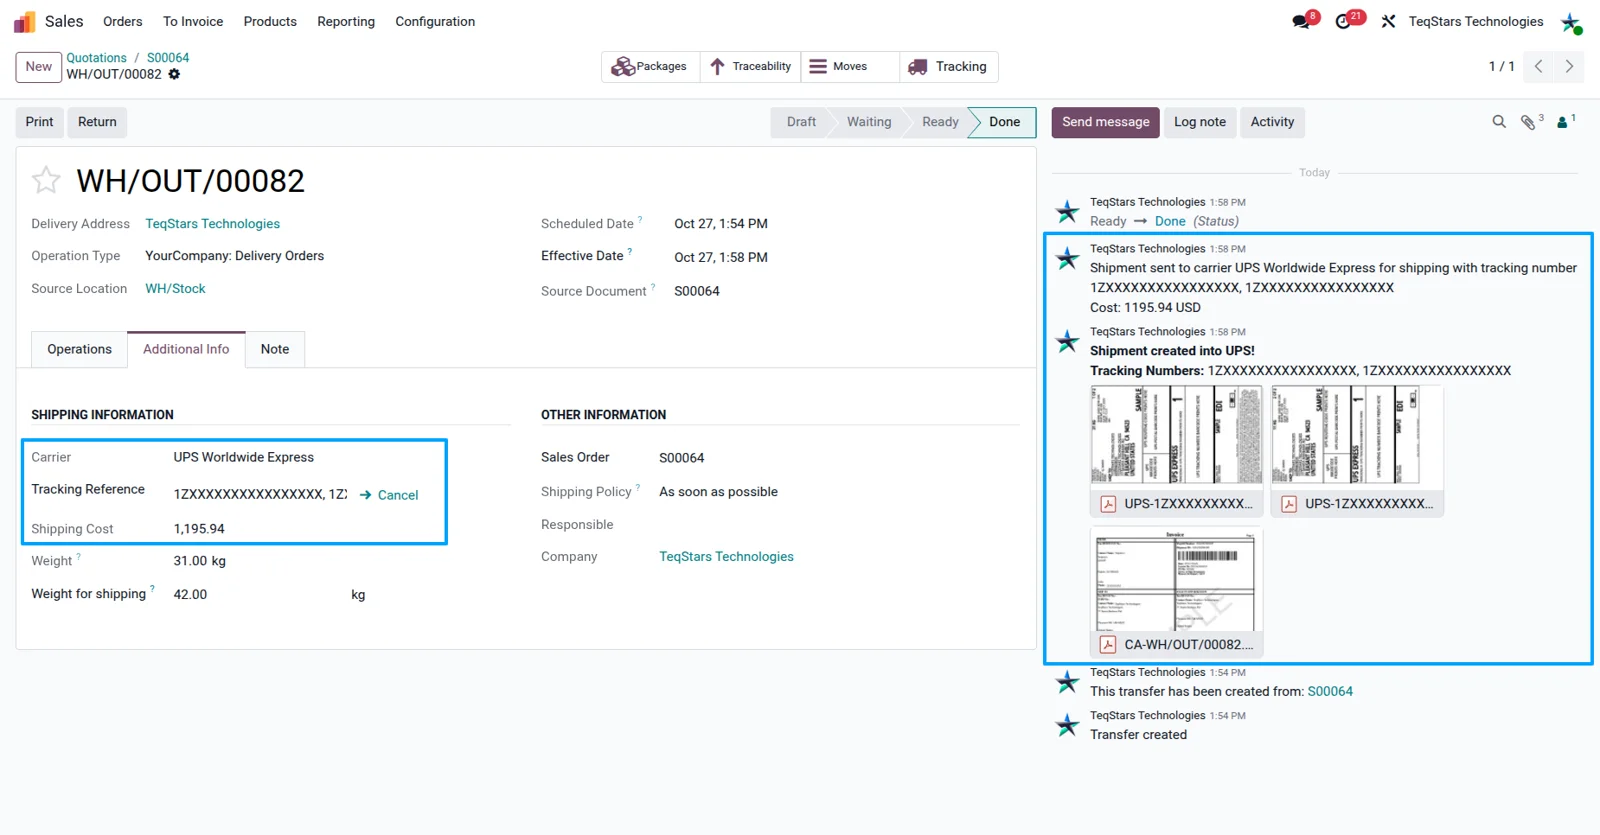Click the tracking reference number text
Image resolution: width=1600 pixels, height=835 pixels.
pyautogui.click(x=260, y=494)
